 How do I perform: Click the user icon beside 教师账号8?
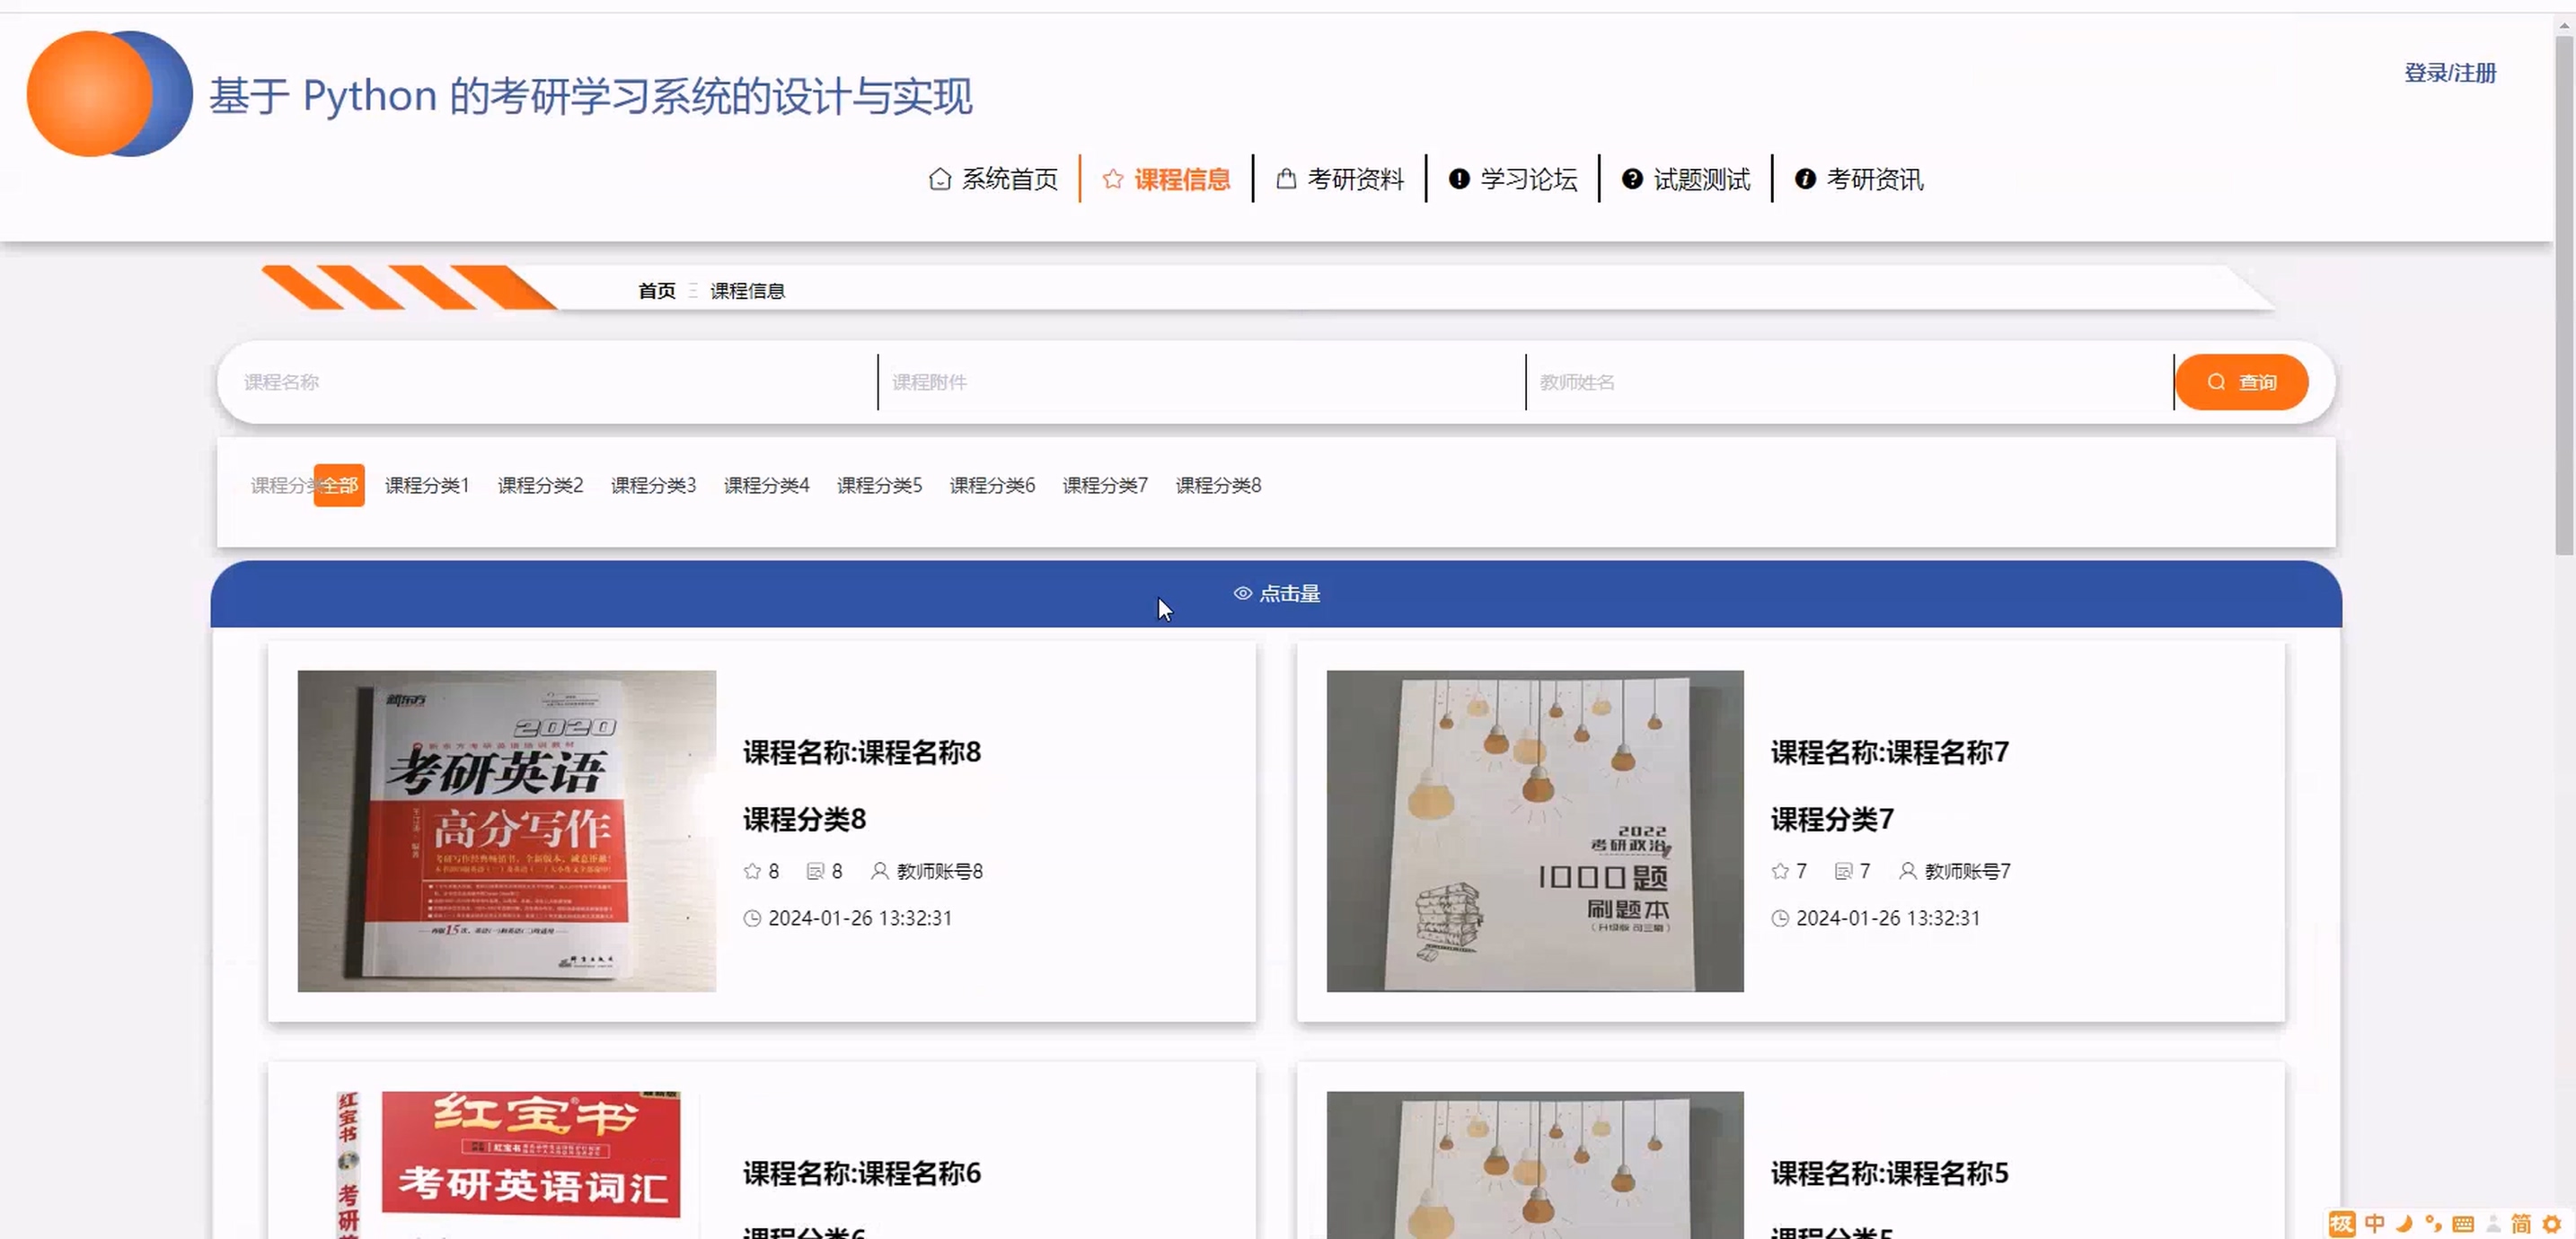click(879, 871)
